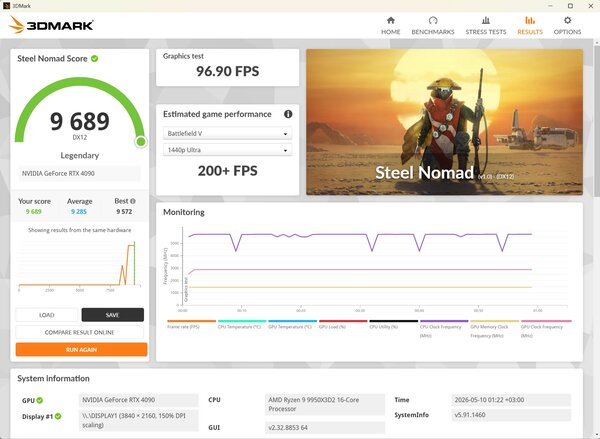Image resolution: width=600 pixels, height=439 pixels.
Task: Click the orange RUN AGAIN button
Action: tap(82, 349)
